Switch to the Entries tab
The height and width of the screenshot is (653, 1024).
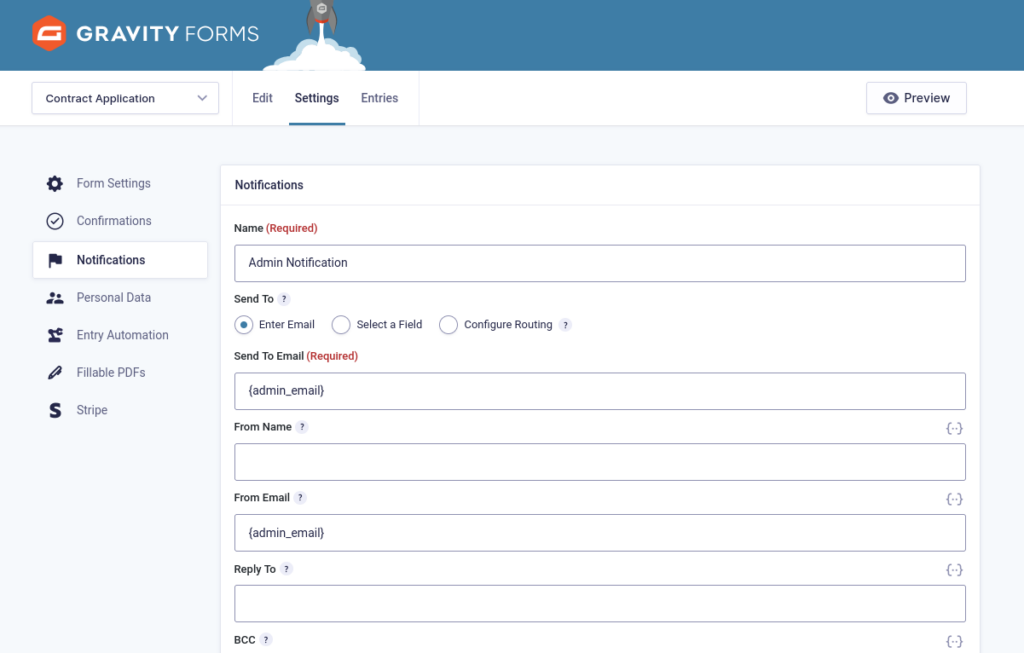pyautogui.click(x=379, y=98)
